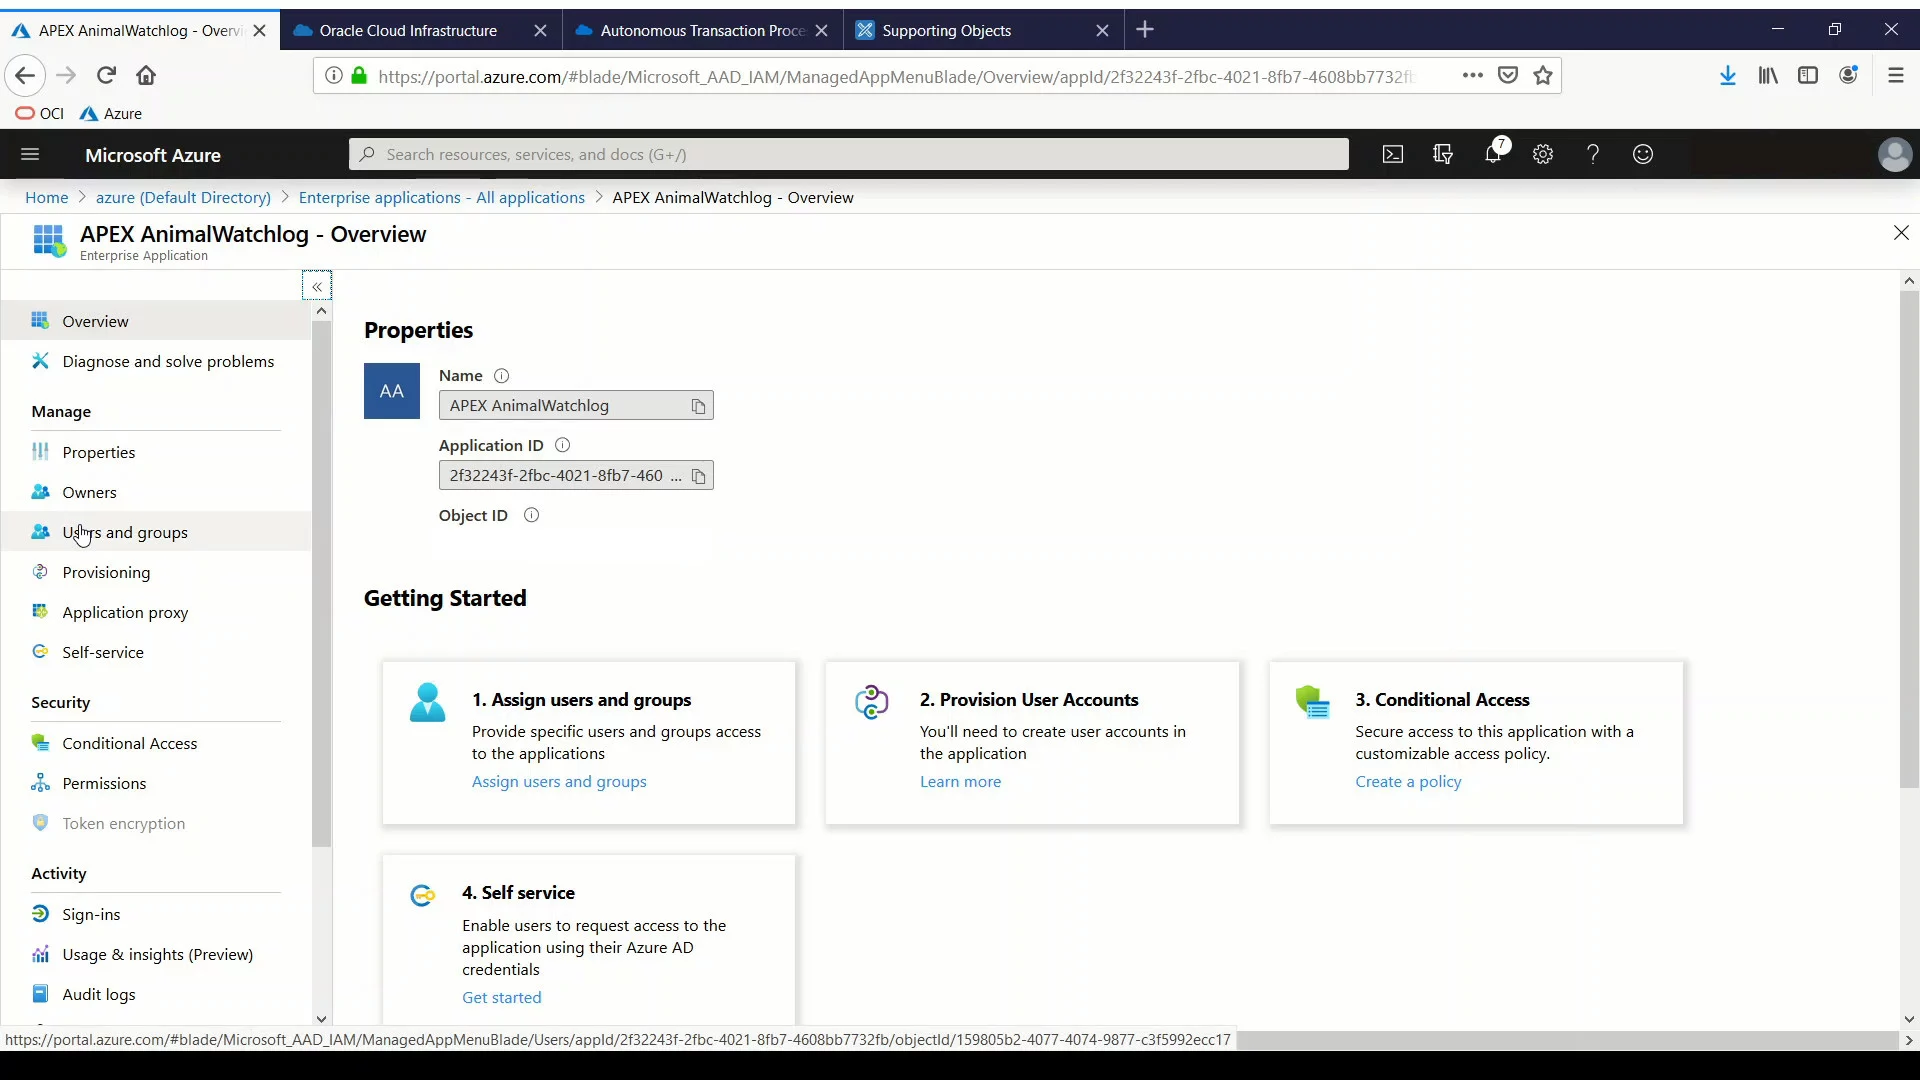Click Get started under Self service

click(501, 997)
